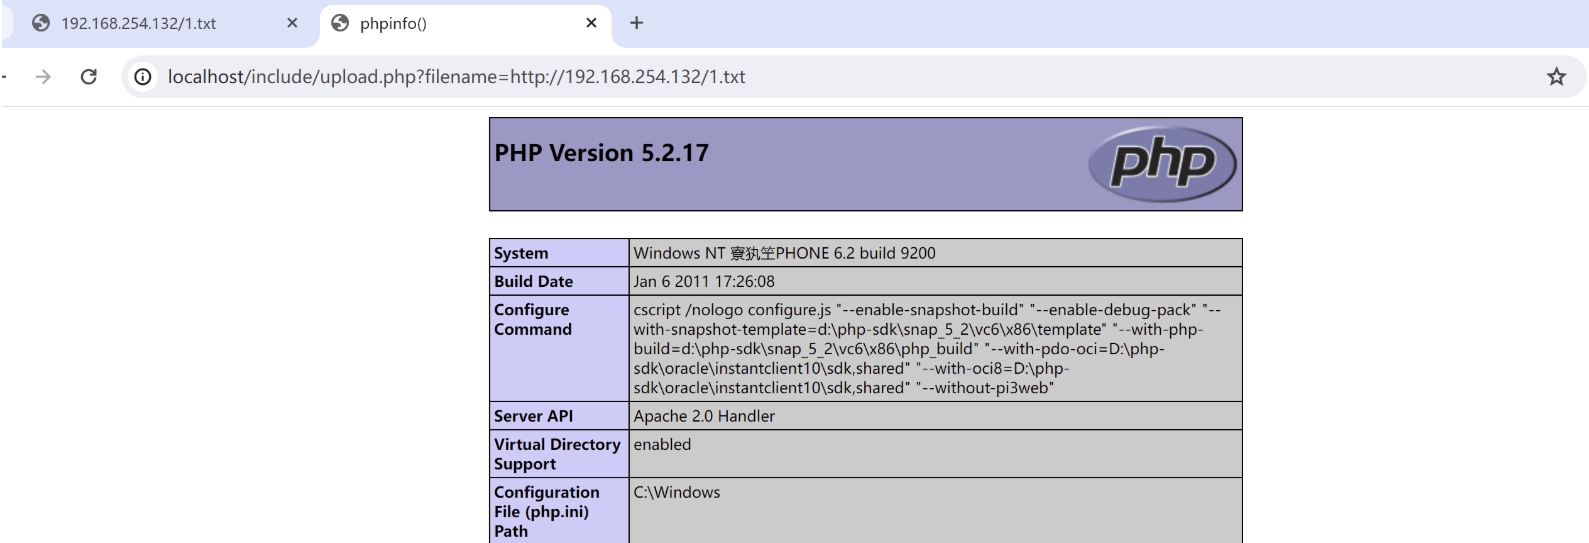Click the 'Apache 2.0 Handler' value
1589x543 pixels.
(704, 416)
